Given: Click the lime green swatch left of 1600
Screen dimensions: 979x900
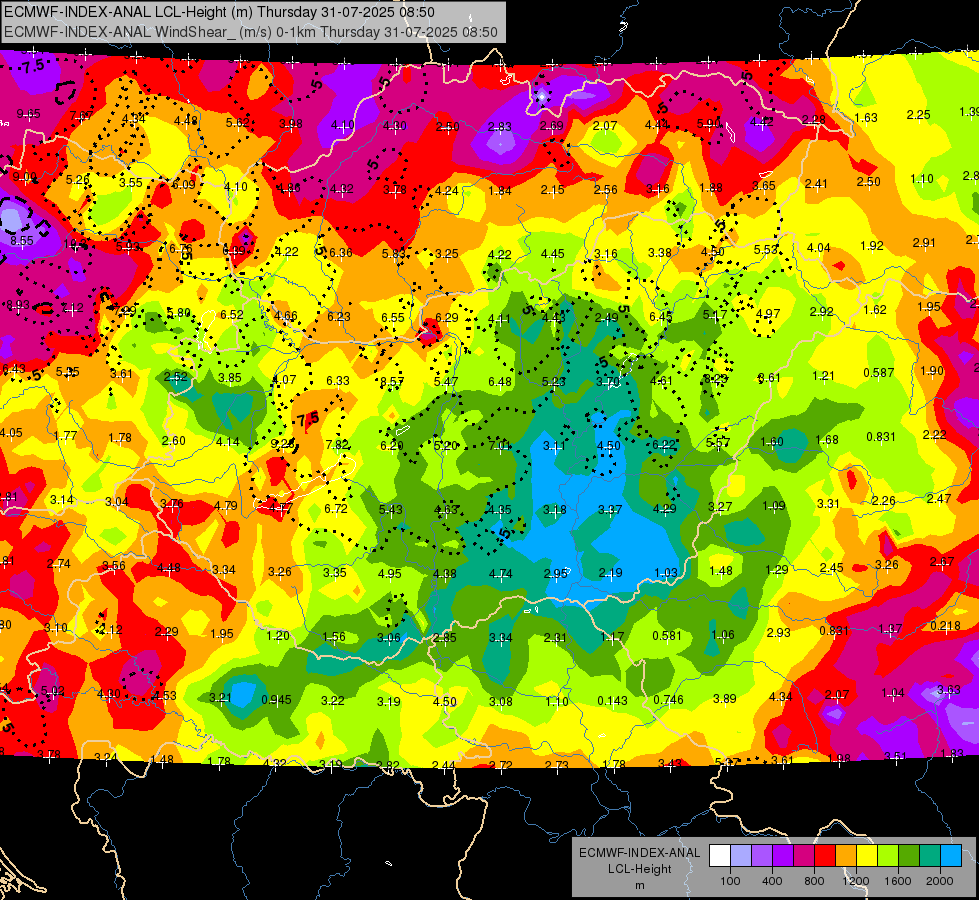Looking at the screenshot, I should [x=888, y=855].
